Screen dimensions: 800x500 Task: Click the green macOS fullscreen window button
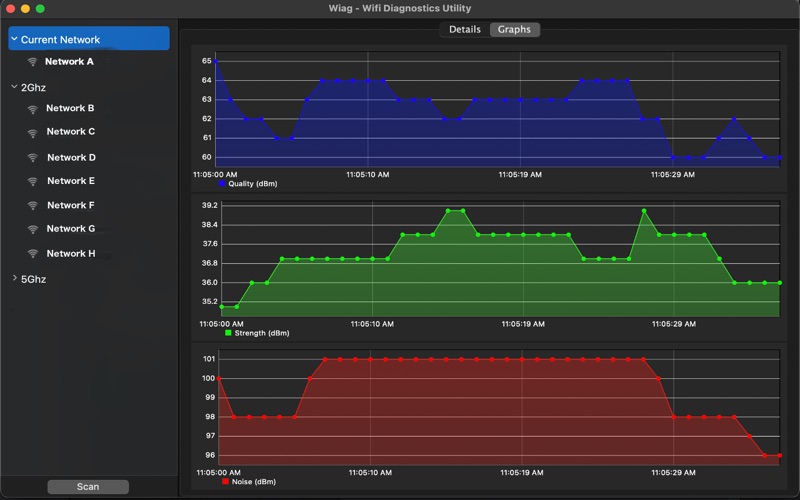pyautogui.click(x=40, y=9)
